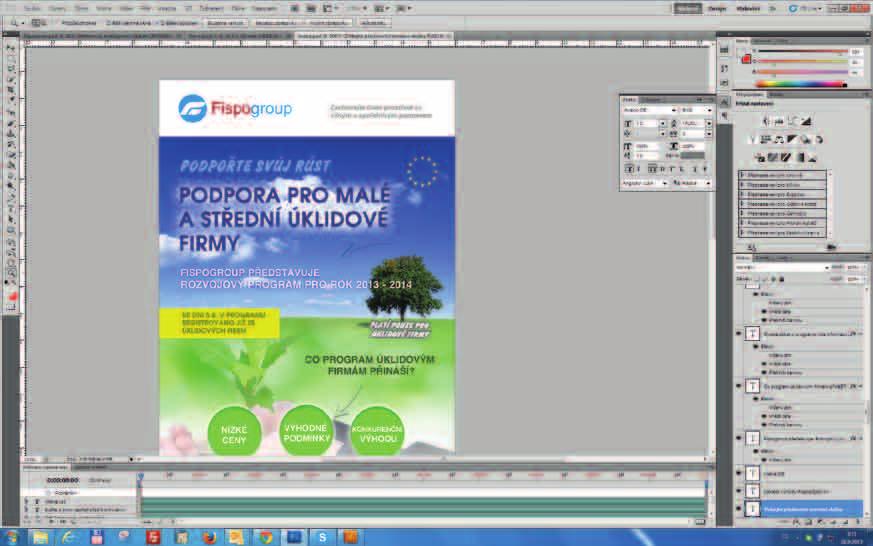The image size is (873, 546).
Task: Switch to the Malování workspace
Action: (748, 8)
